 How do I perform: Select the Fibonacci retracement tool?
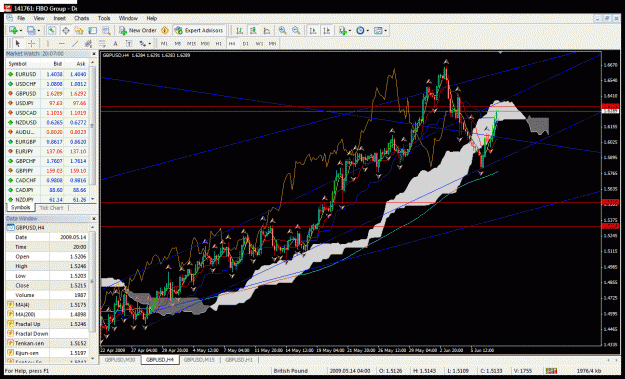102,43
